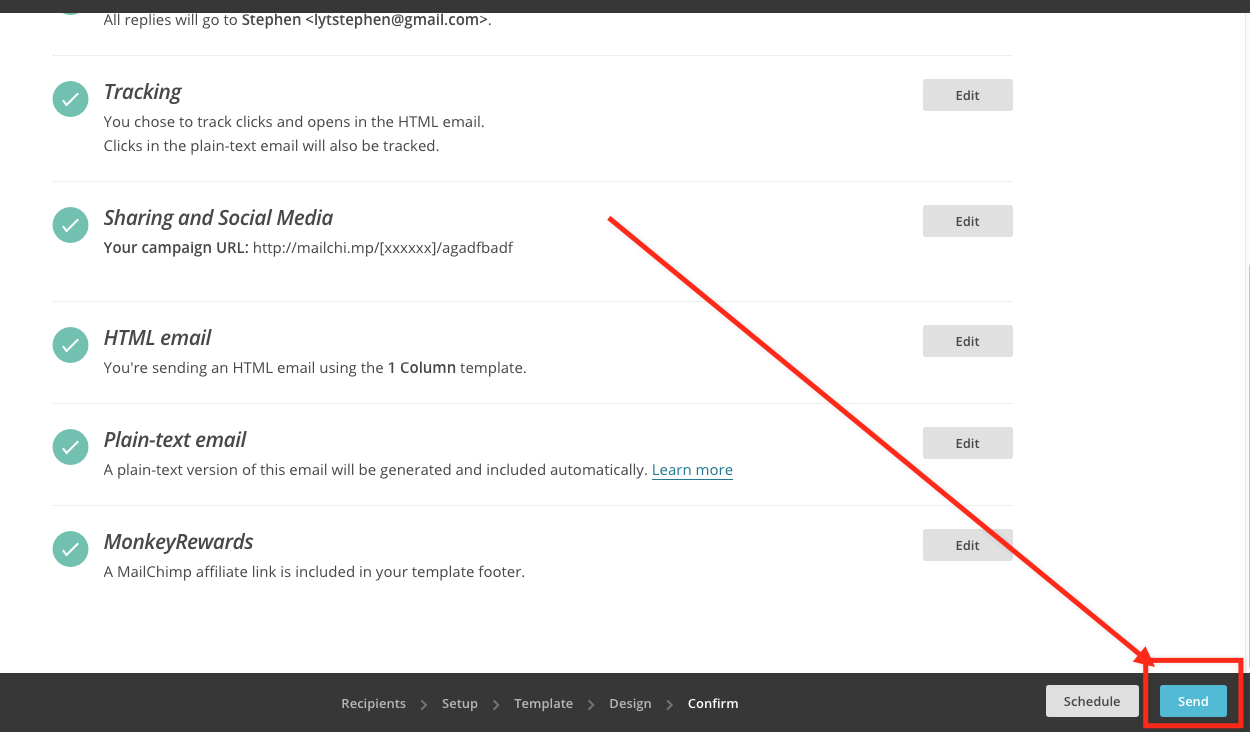Click Edit button for Tracking section

point(967,95)
